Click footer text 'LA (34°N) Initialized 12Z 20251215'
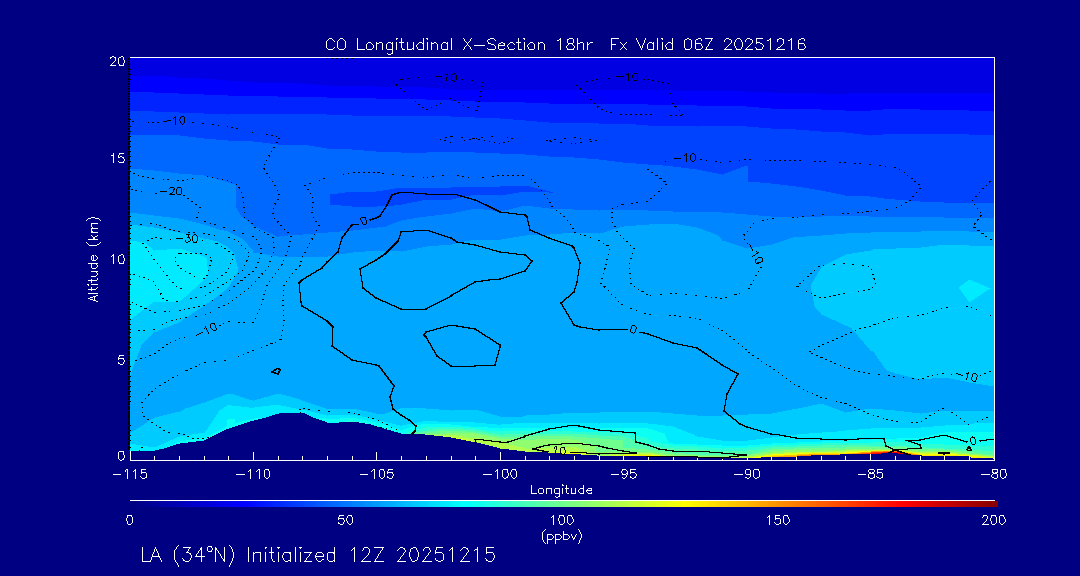Screen dimensions: 1080x576 point(318,555)
